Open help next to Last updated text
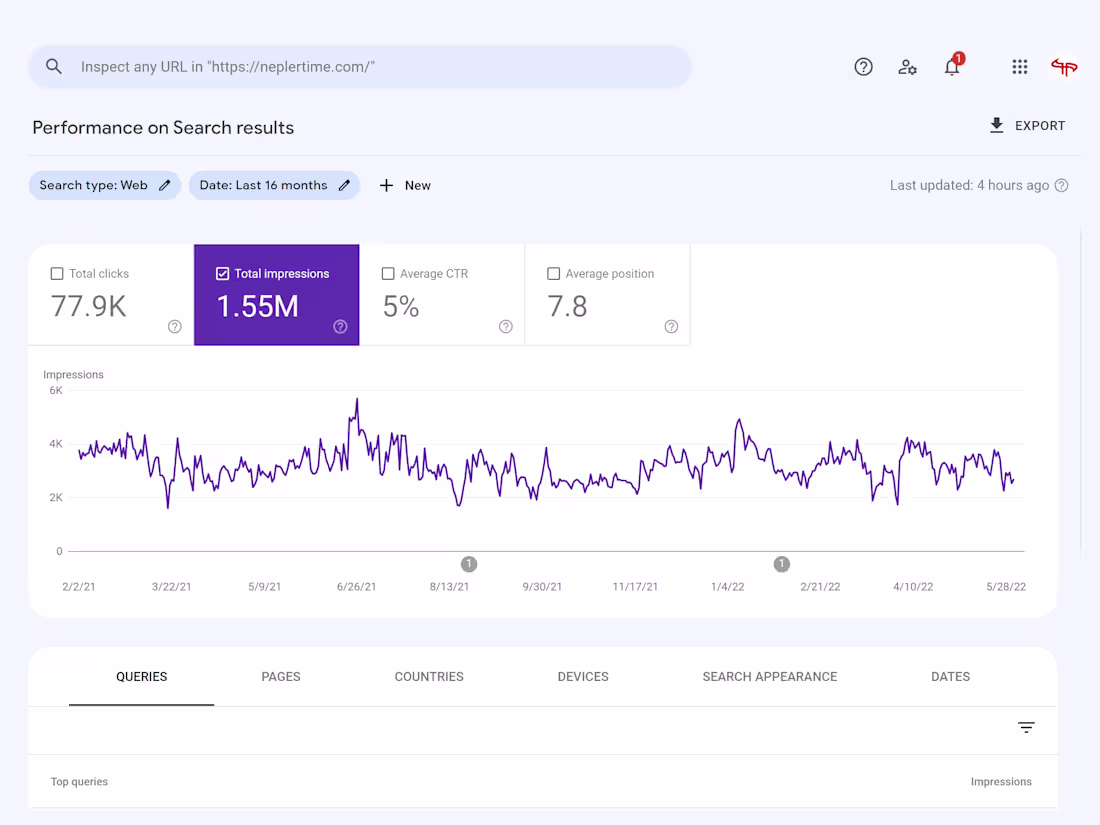 tap(1061, 185)
